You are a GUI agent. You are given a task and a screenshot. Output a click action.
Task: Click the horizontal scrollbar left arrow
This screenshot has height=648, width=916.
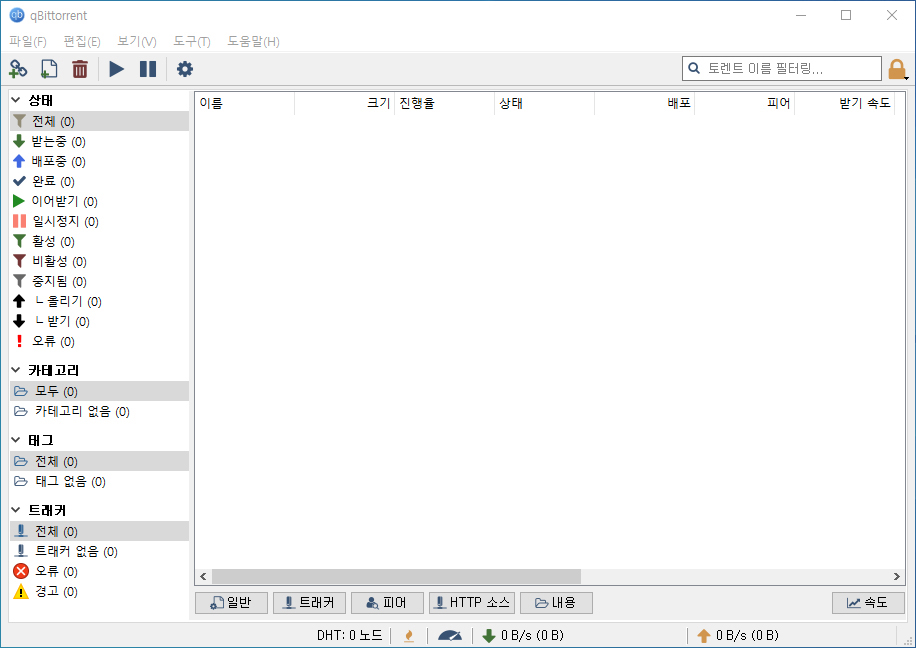(x=203, y=576)
